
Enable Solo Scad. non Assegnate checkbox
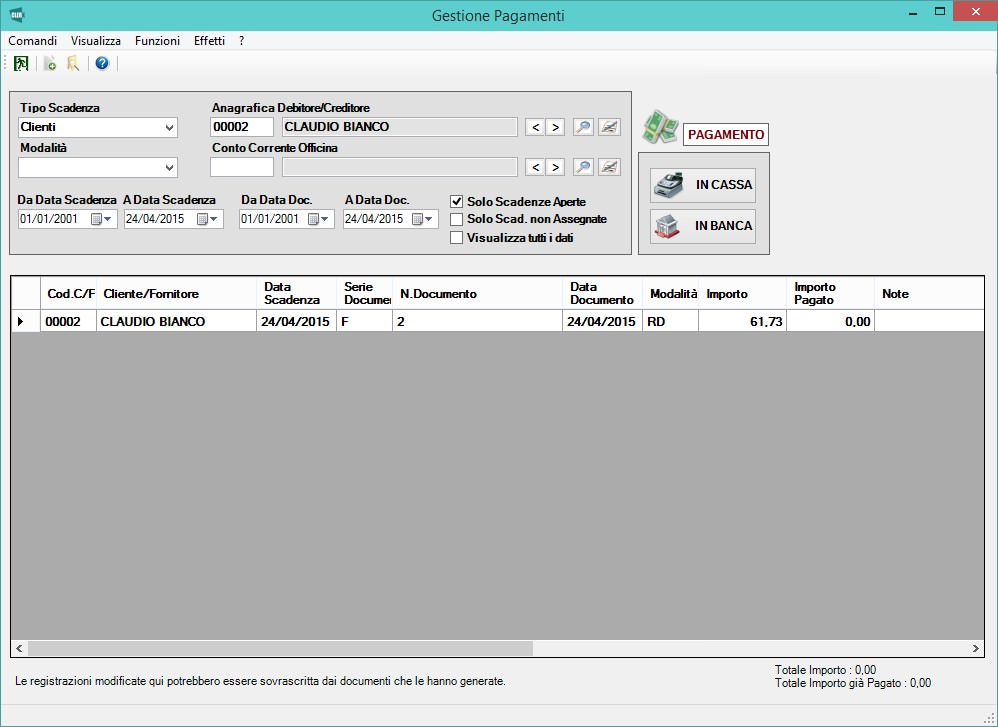tap(457, 219)
